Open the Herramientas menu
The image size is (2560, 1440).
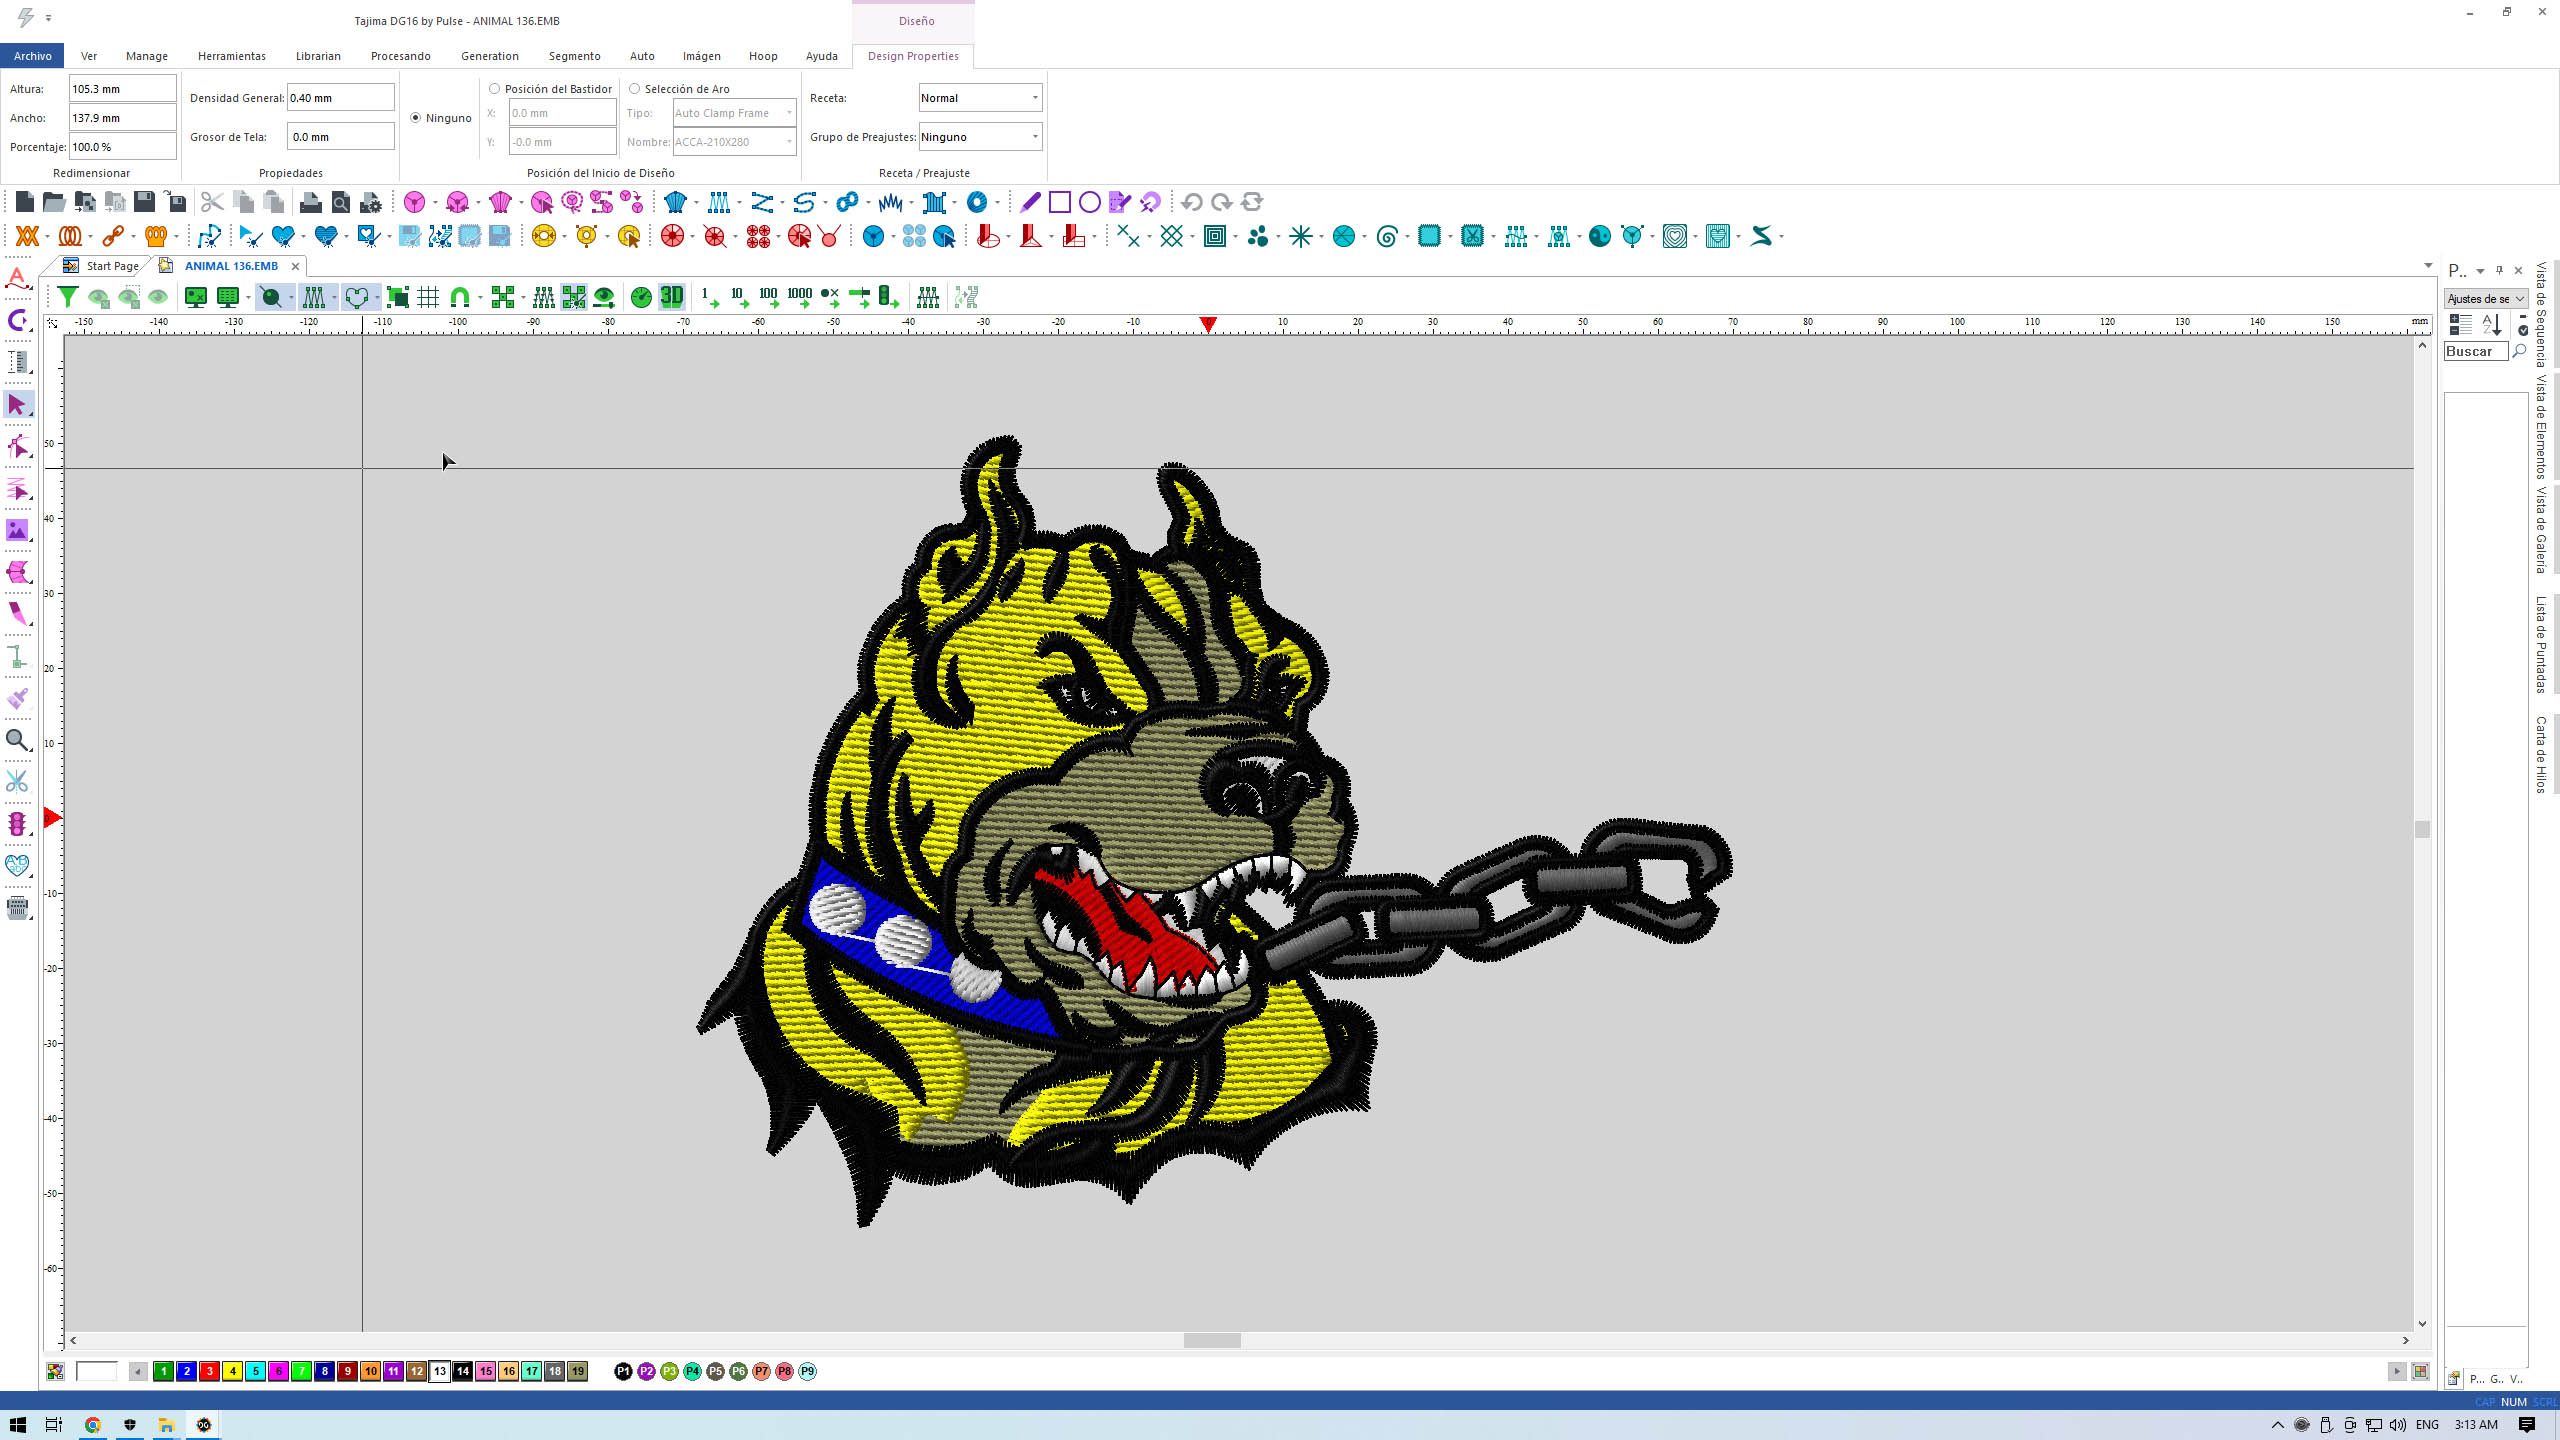coord(231,56)
